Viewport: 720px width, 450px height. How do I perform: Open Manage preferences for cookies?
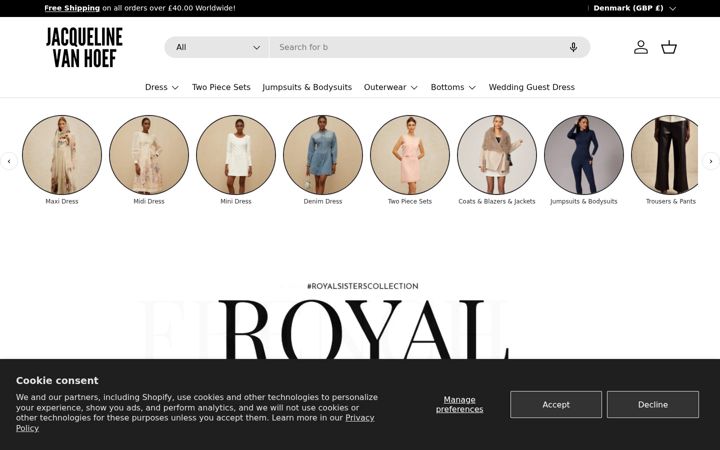coord(459,405)
